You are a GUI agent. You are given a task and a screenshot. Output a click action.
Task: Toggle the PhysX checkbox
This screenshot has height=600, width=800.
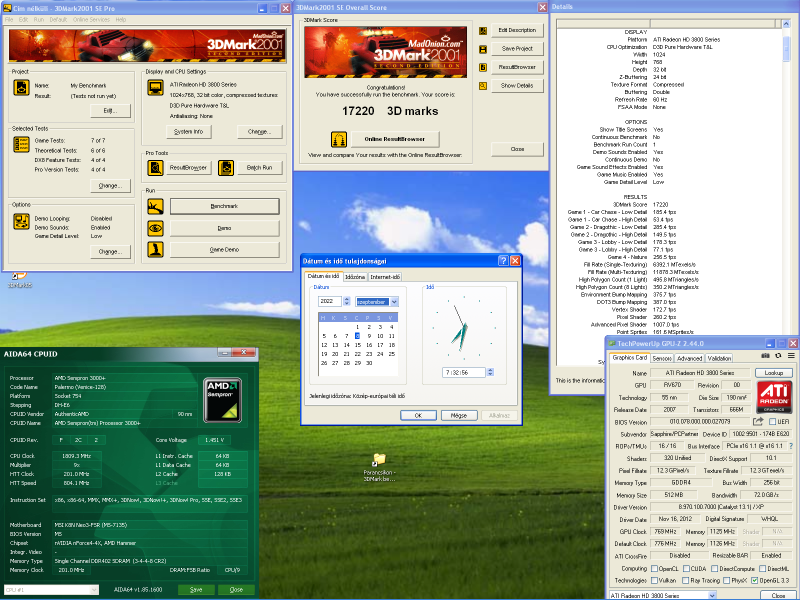tap(727, 581)
